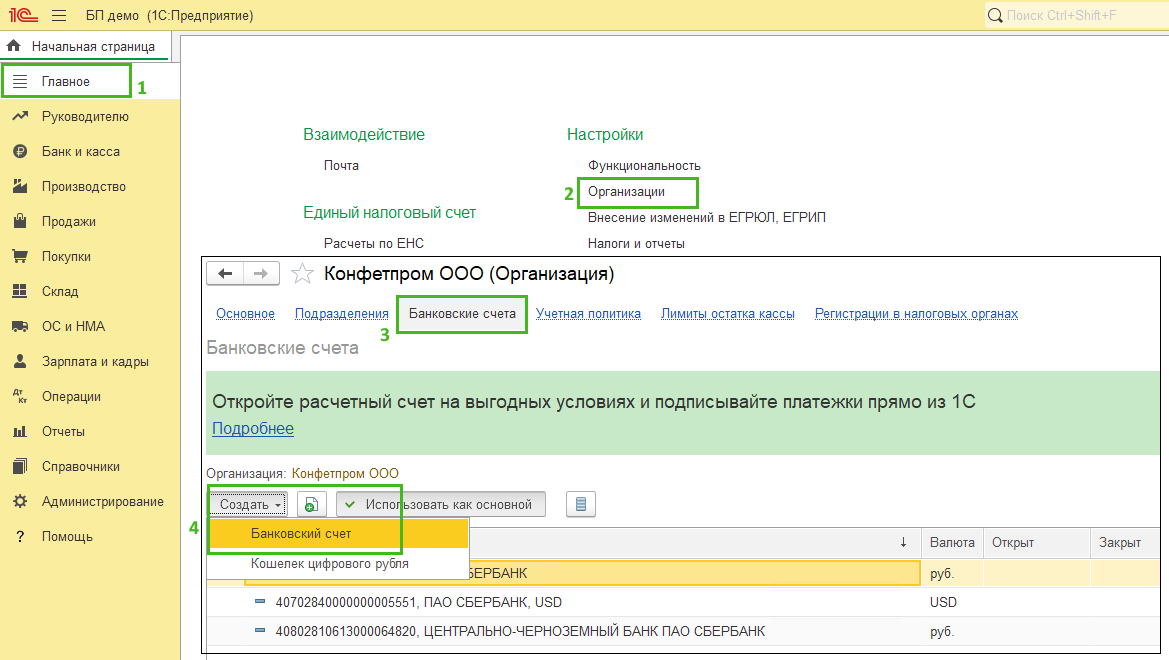The width and height of the screenshot is (1169, 660).
Task: Click the Склад grid icon
Action: (20, 292)
